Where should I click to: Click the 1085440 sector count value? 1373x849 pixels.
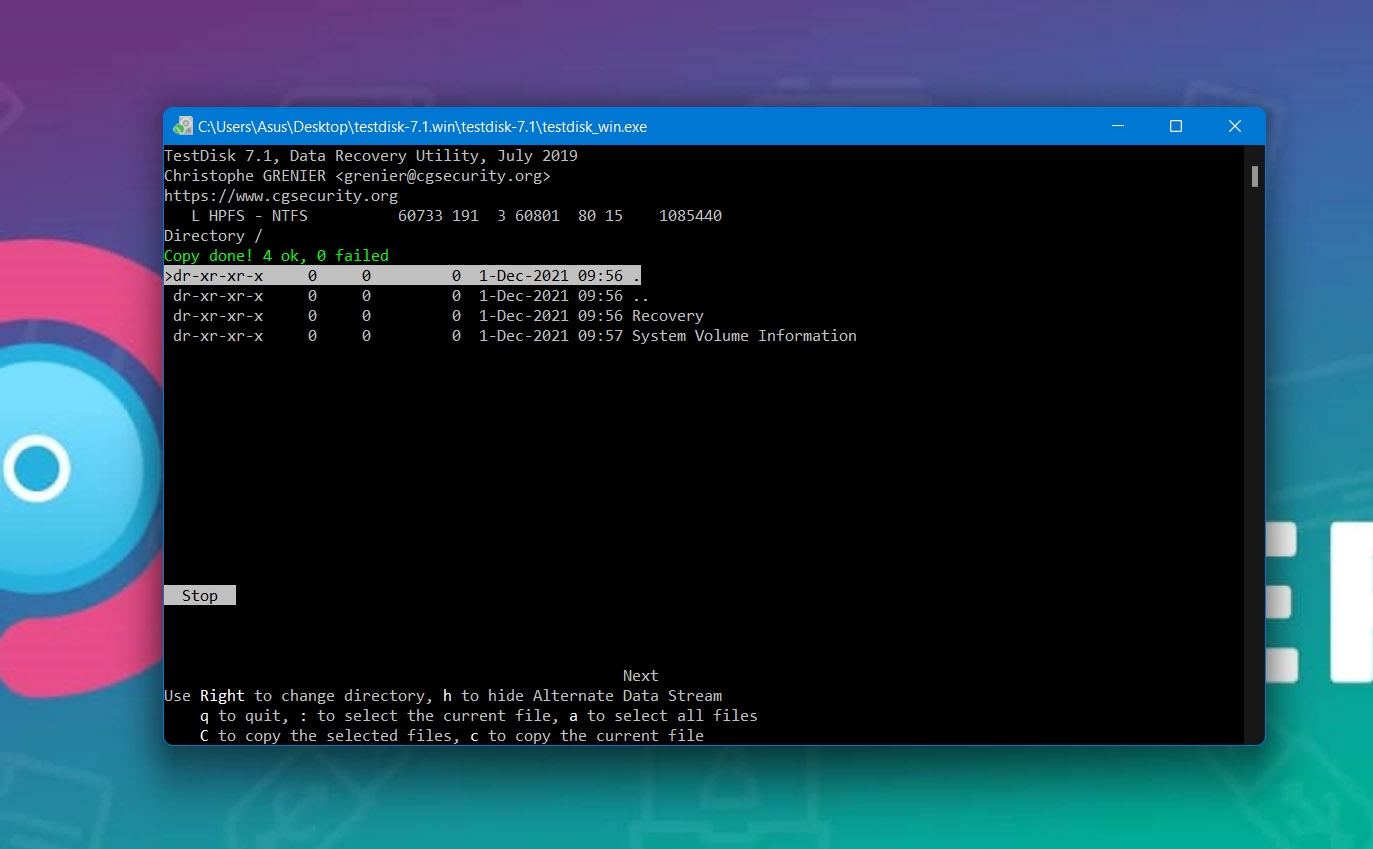[x=690, y=216]
